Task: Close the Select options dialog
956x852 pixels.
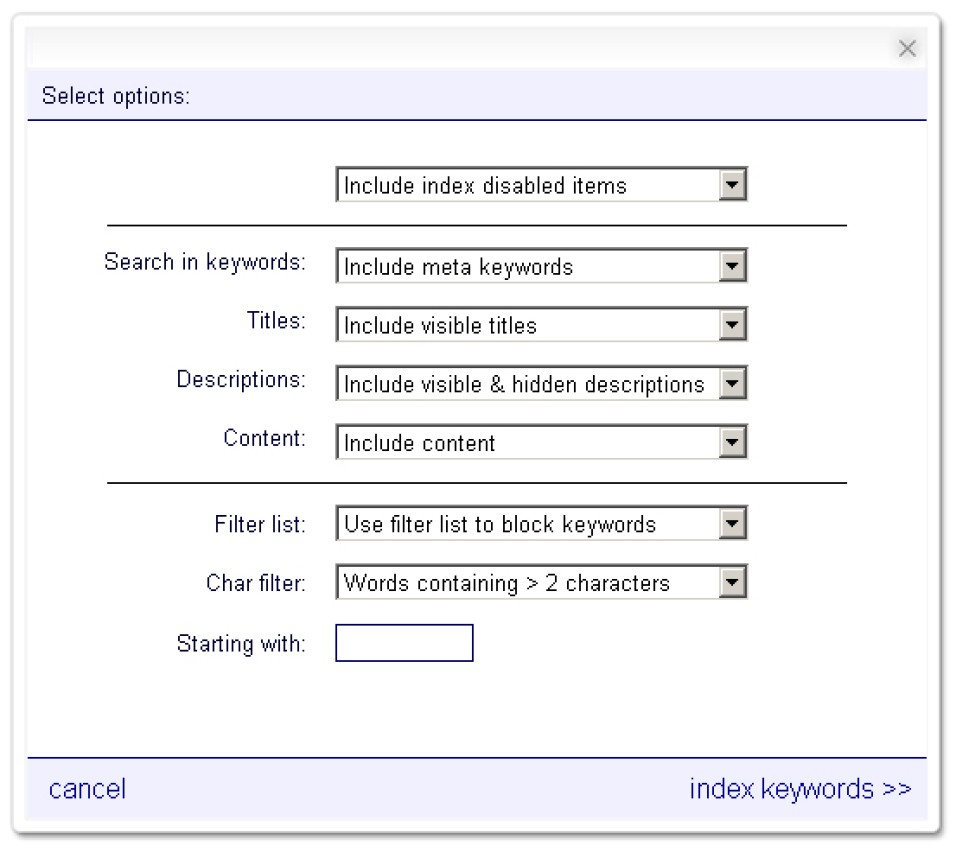Action: [x=907, y=49]
